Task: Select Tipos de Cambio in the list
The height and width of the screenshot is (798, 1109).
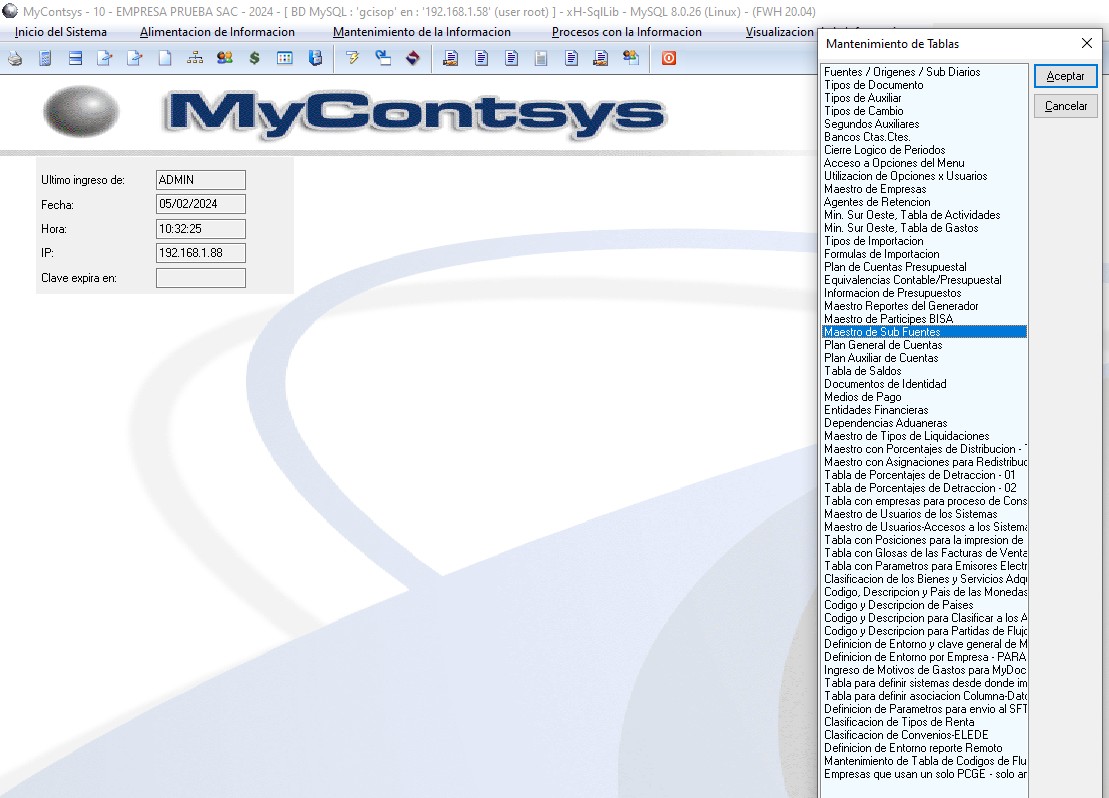Action: [x=863, y=111]
